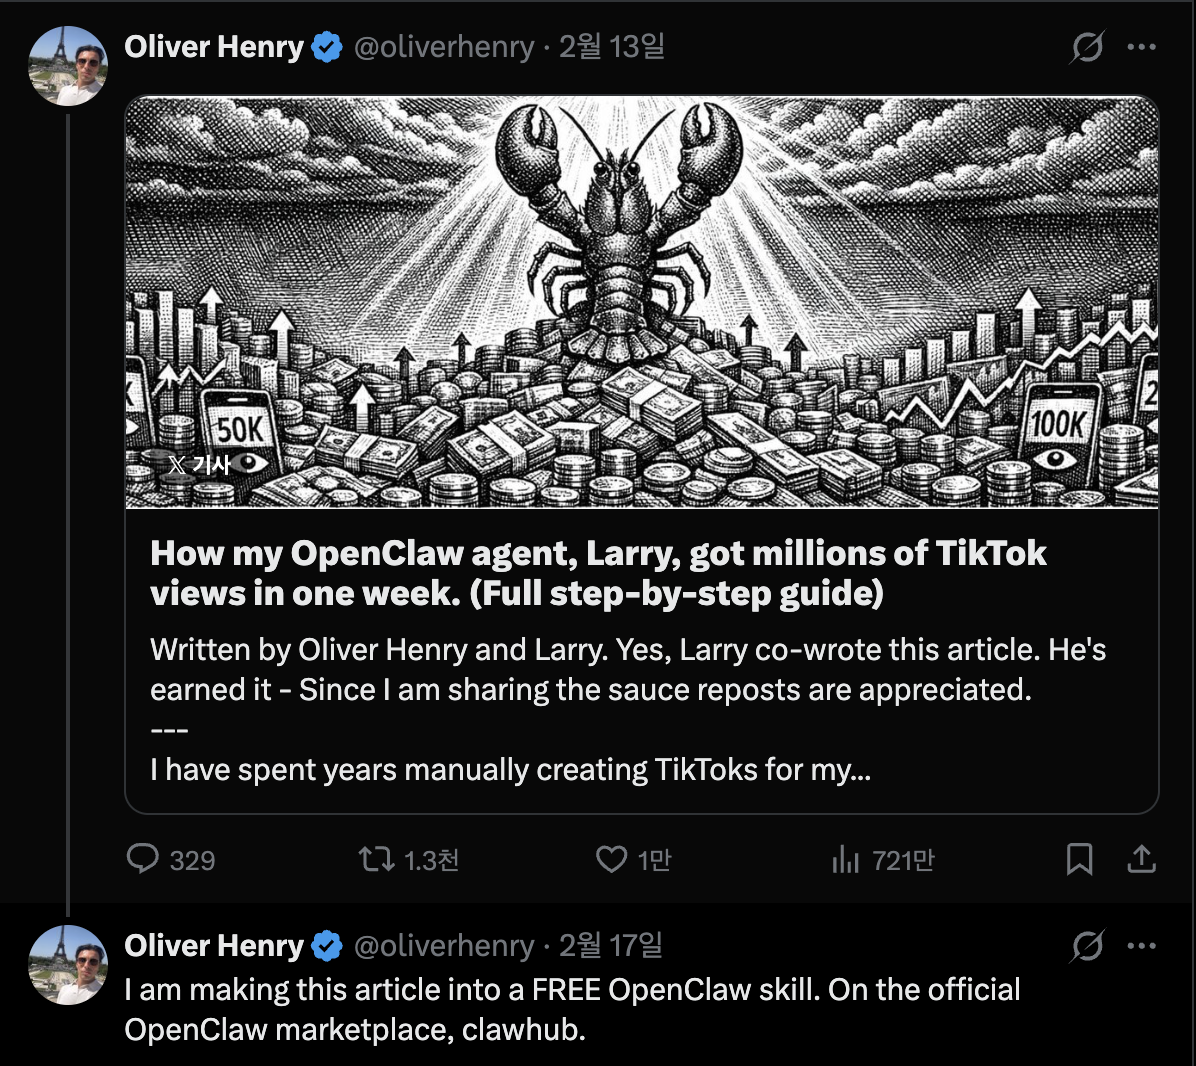This screenshot has height=1066, width=1196.
Task: Open the 2월 13일 timestamp link
Action: pyautogui.click(x=612, y=47)
